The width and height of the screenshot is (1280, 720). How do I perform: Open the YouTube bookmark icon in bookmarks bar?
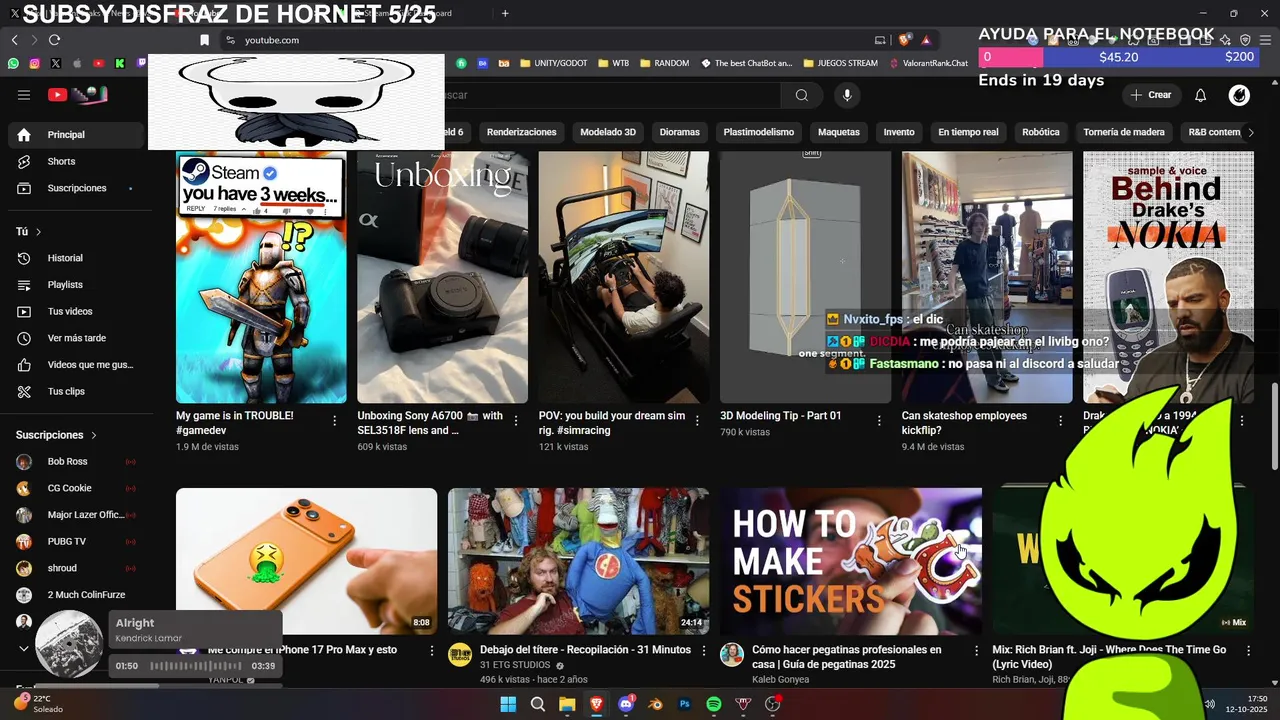(x=98, y=63)
